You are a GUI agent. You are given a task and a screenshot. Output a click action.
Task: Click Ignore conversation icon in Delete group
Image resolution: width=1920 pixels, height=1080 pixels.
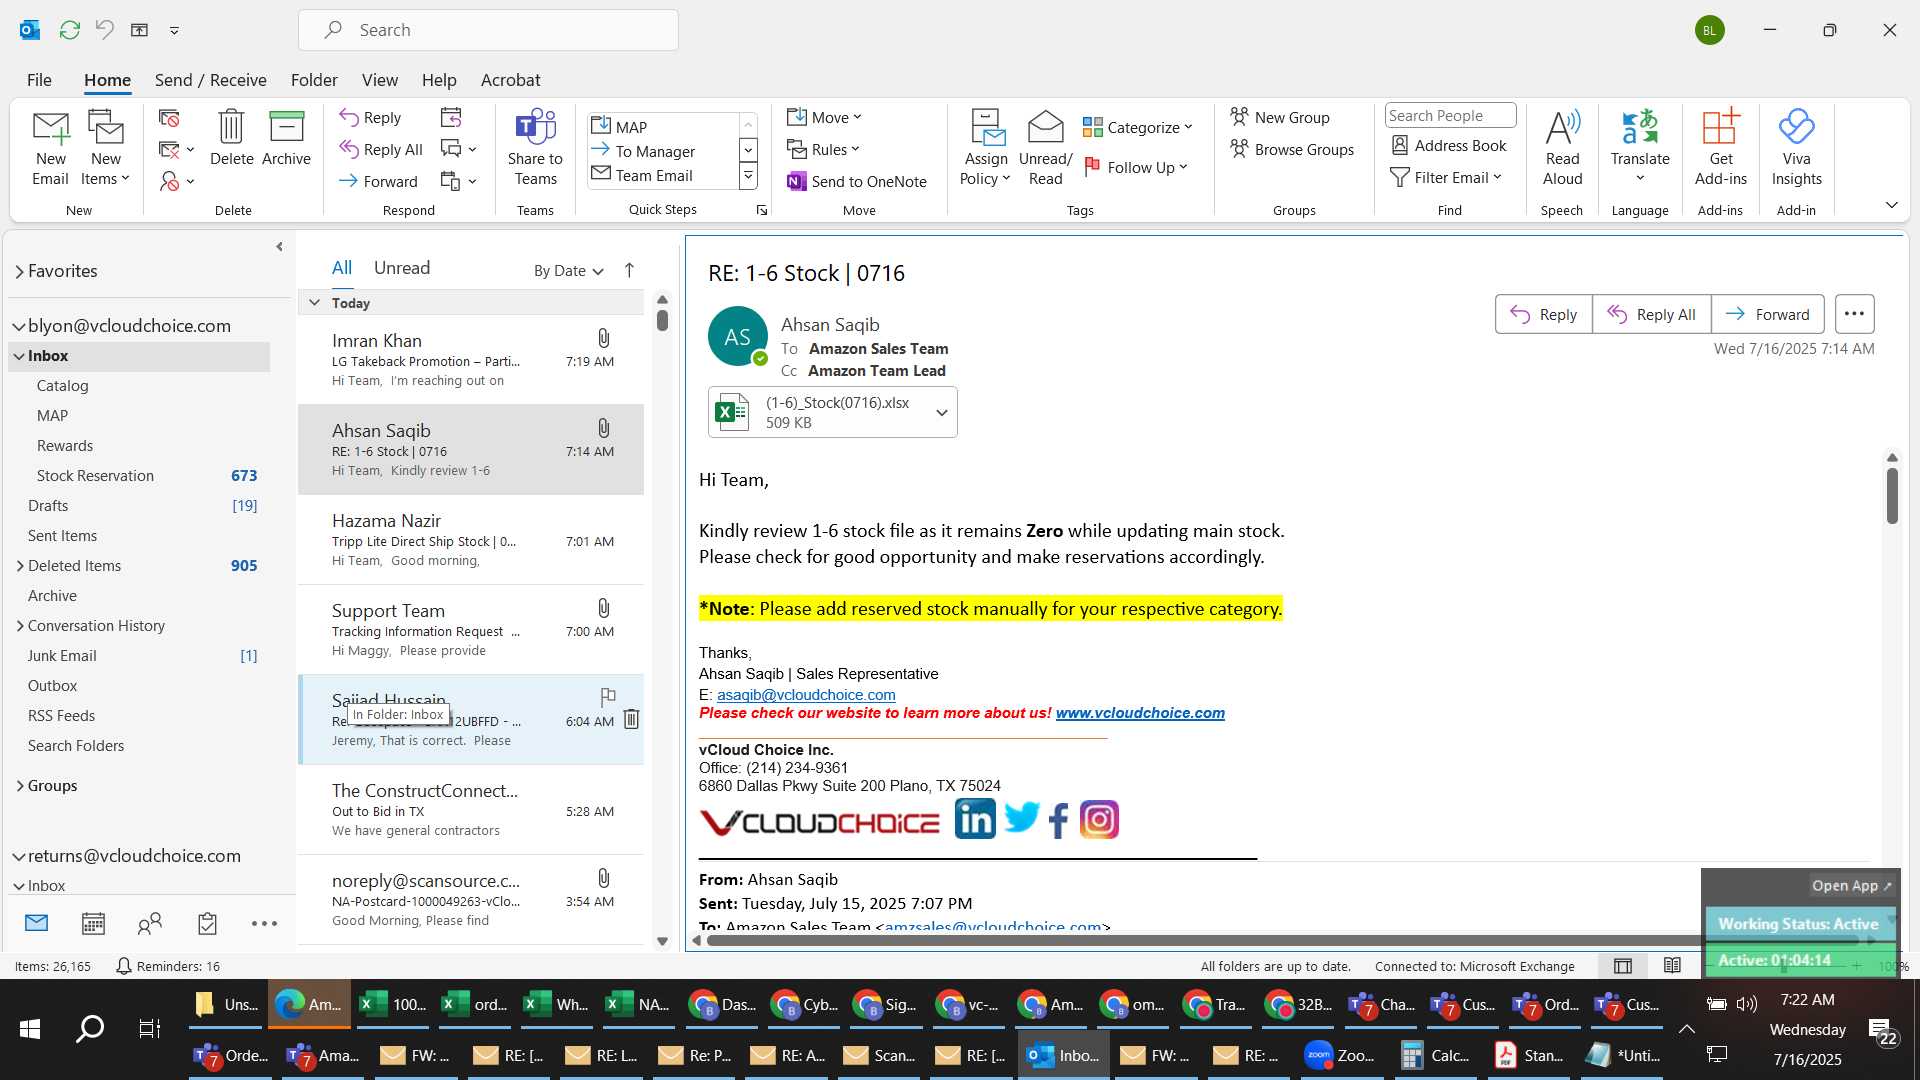pyautogui.click(x=169, y=118)
